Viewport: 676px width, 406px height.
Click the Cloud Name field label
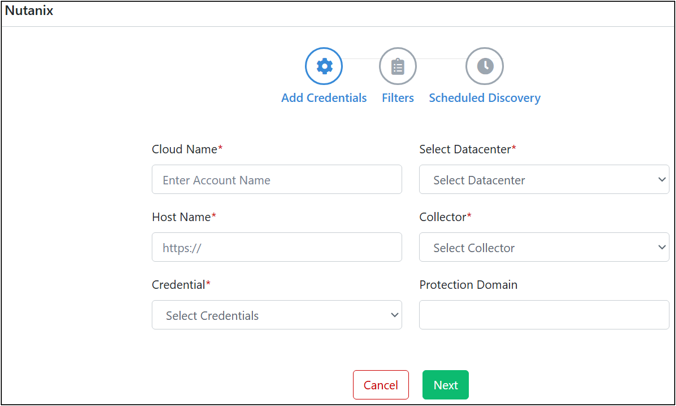(x=187, y=149)
